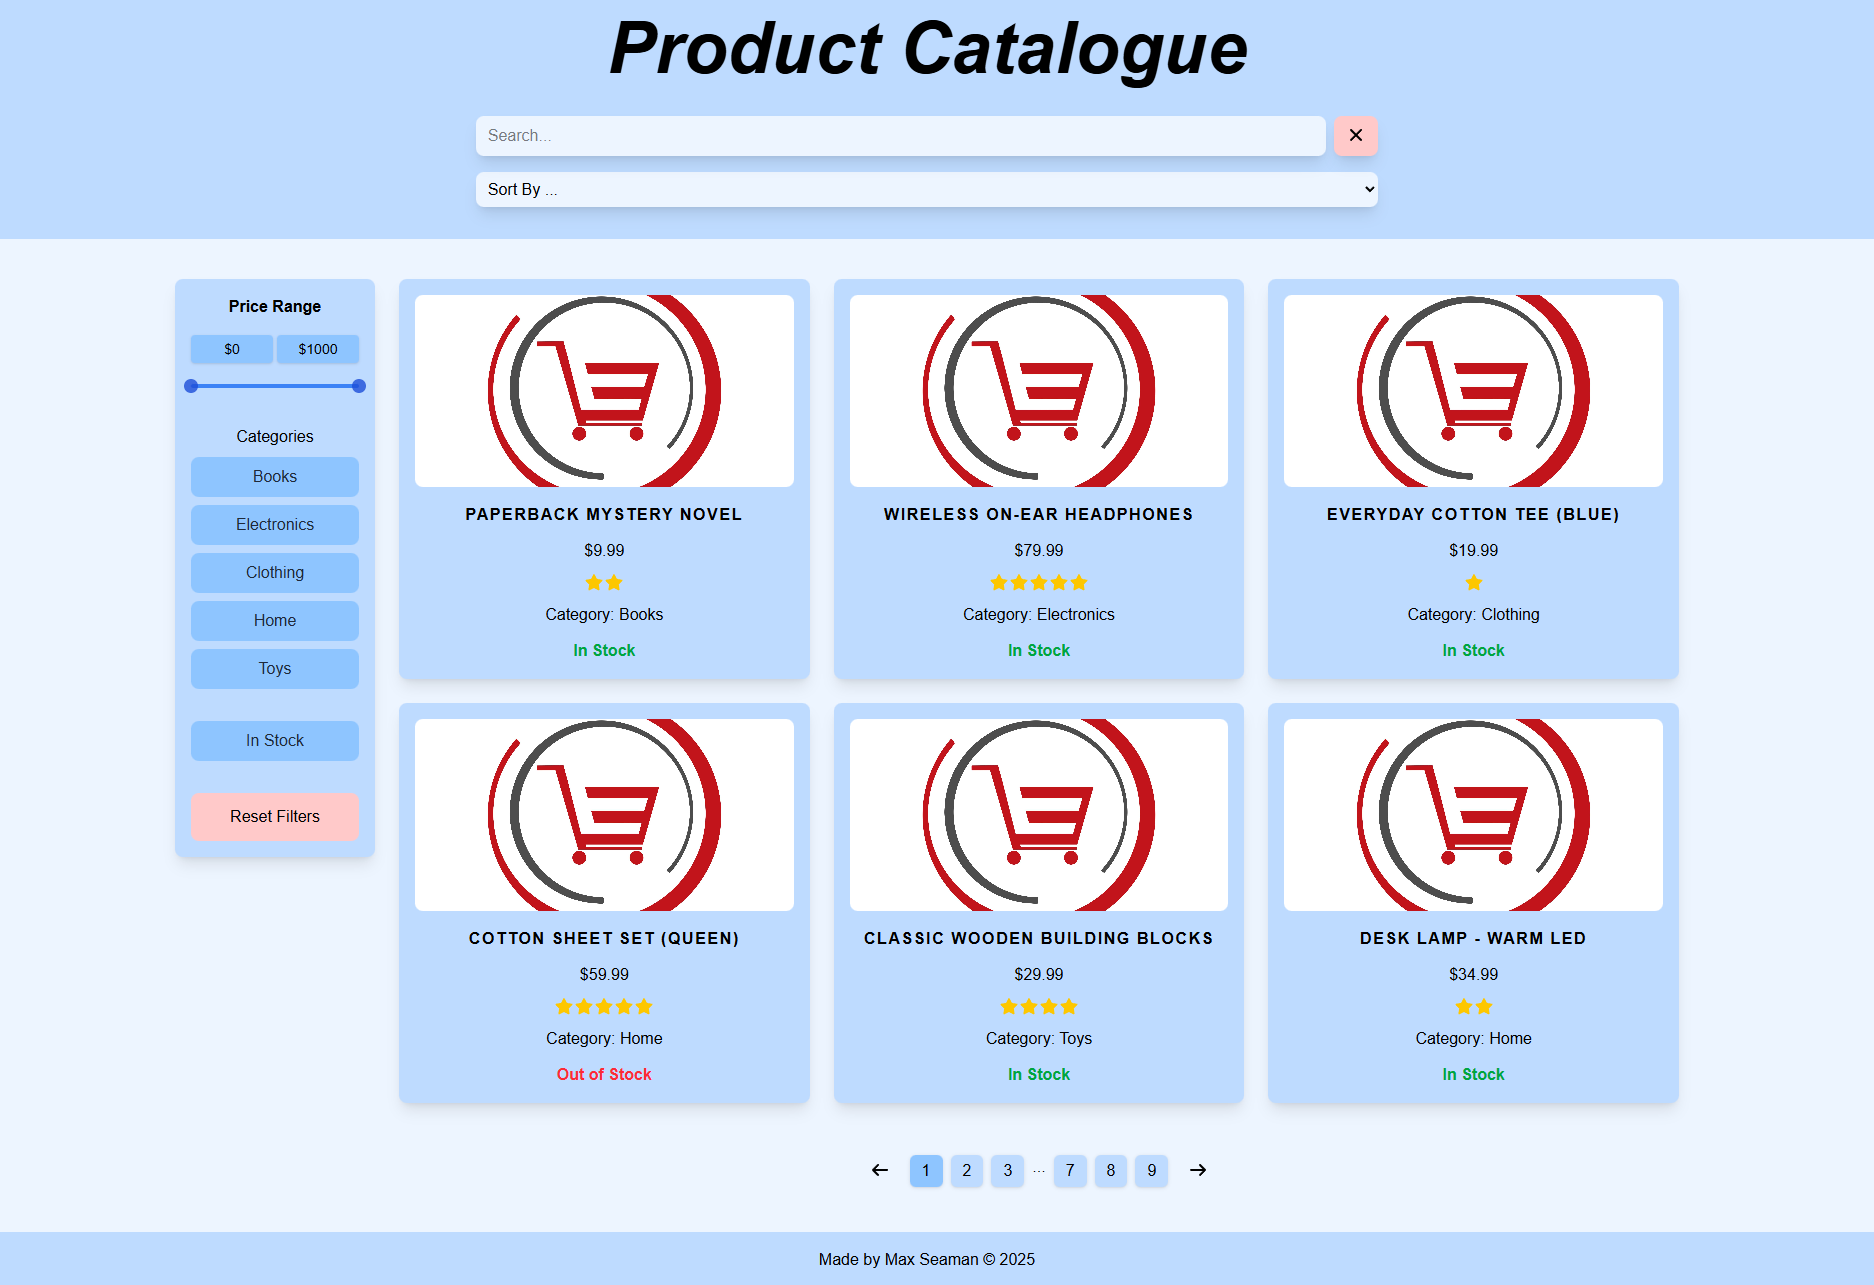
Task: Jump to page 9
Action: 1151,1170
